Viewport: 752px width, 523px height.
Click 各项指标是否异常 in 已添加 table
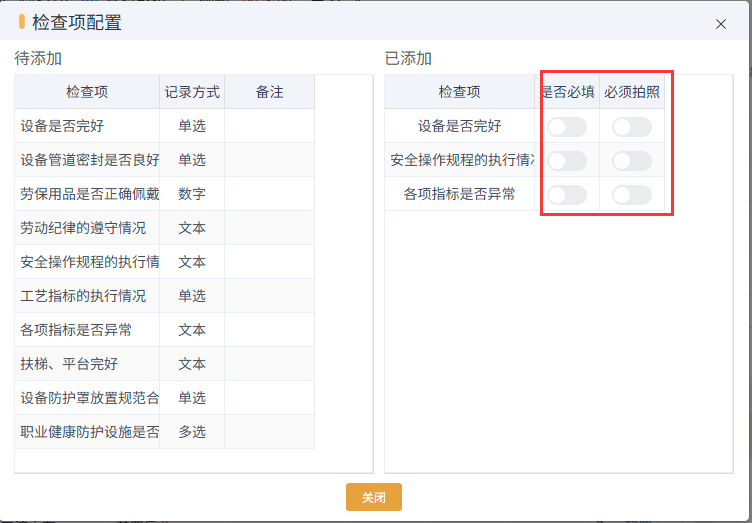tap(459, 194)
